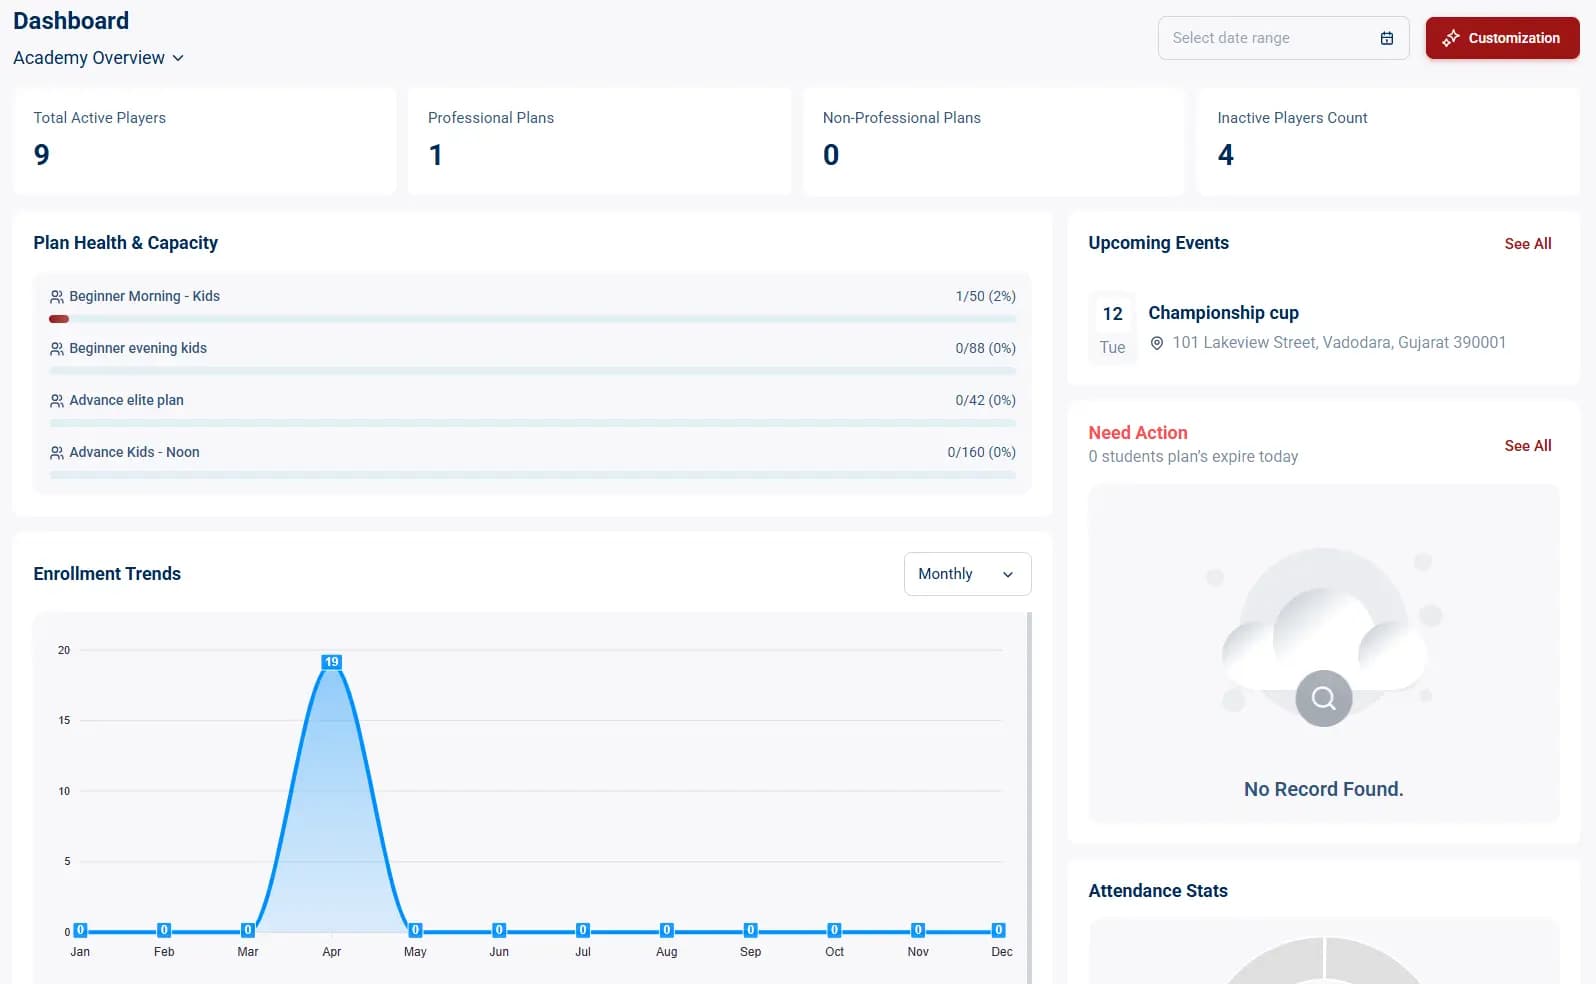Click the Upcoming Events heading
Viewport: 1596px width, 984px height.
(1159, 243)
